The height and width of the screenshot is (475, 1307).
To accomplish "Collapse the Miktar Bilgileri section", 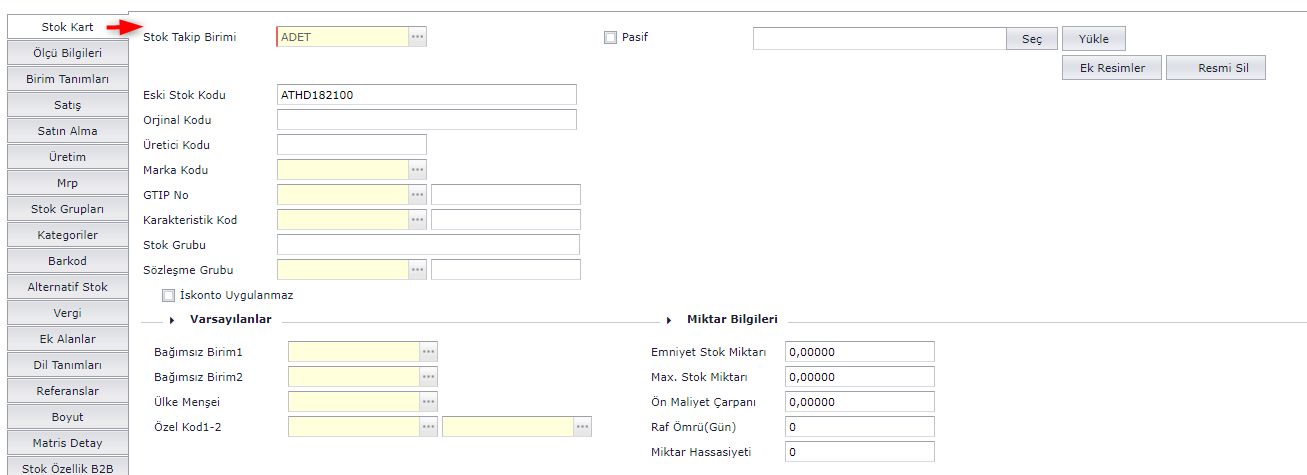I will pos(669,320).
